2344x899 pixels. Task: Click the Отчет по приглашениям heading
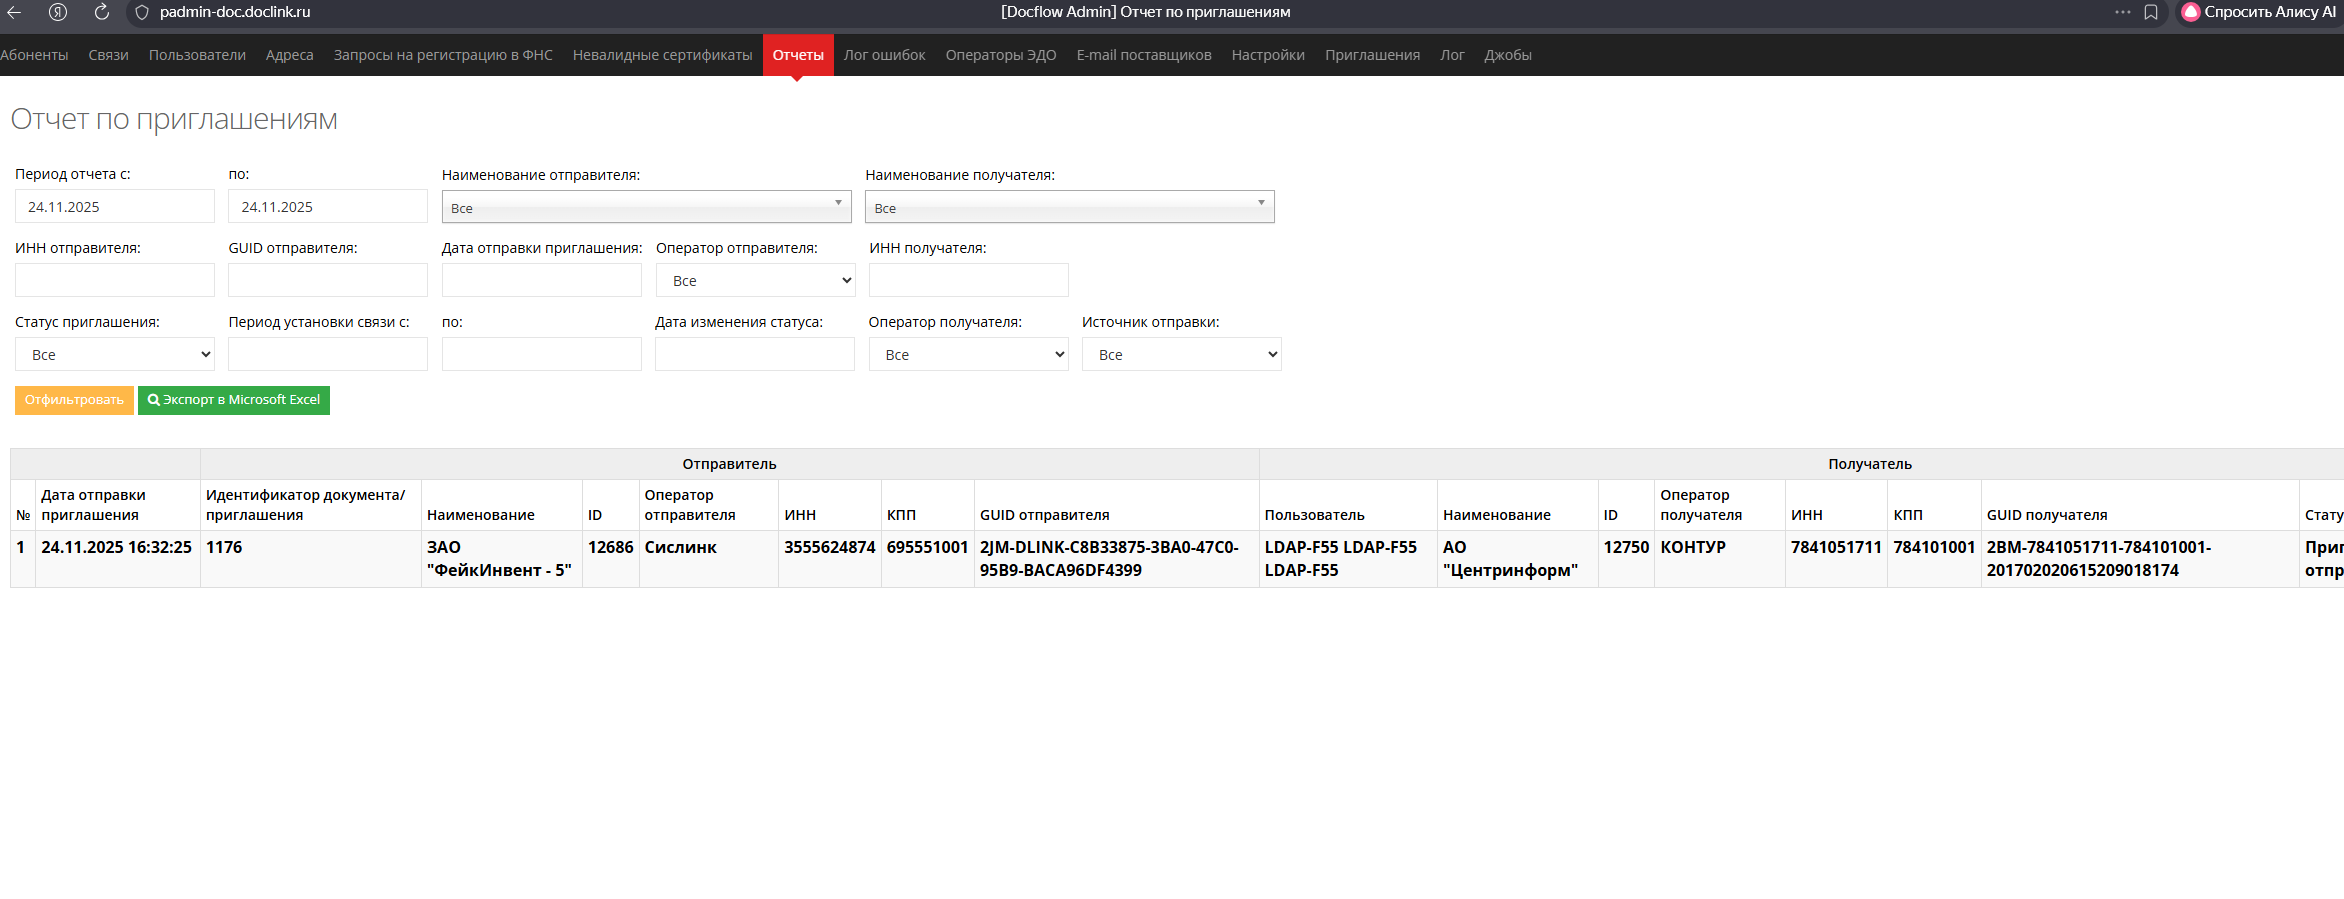(x=174, y=119)
